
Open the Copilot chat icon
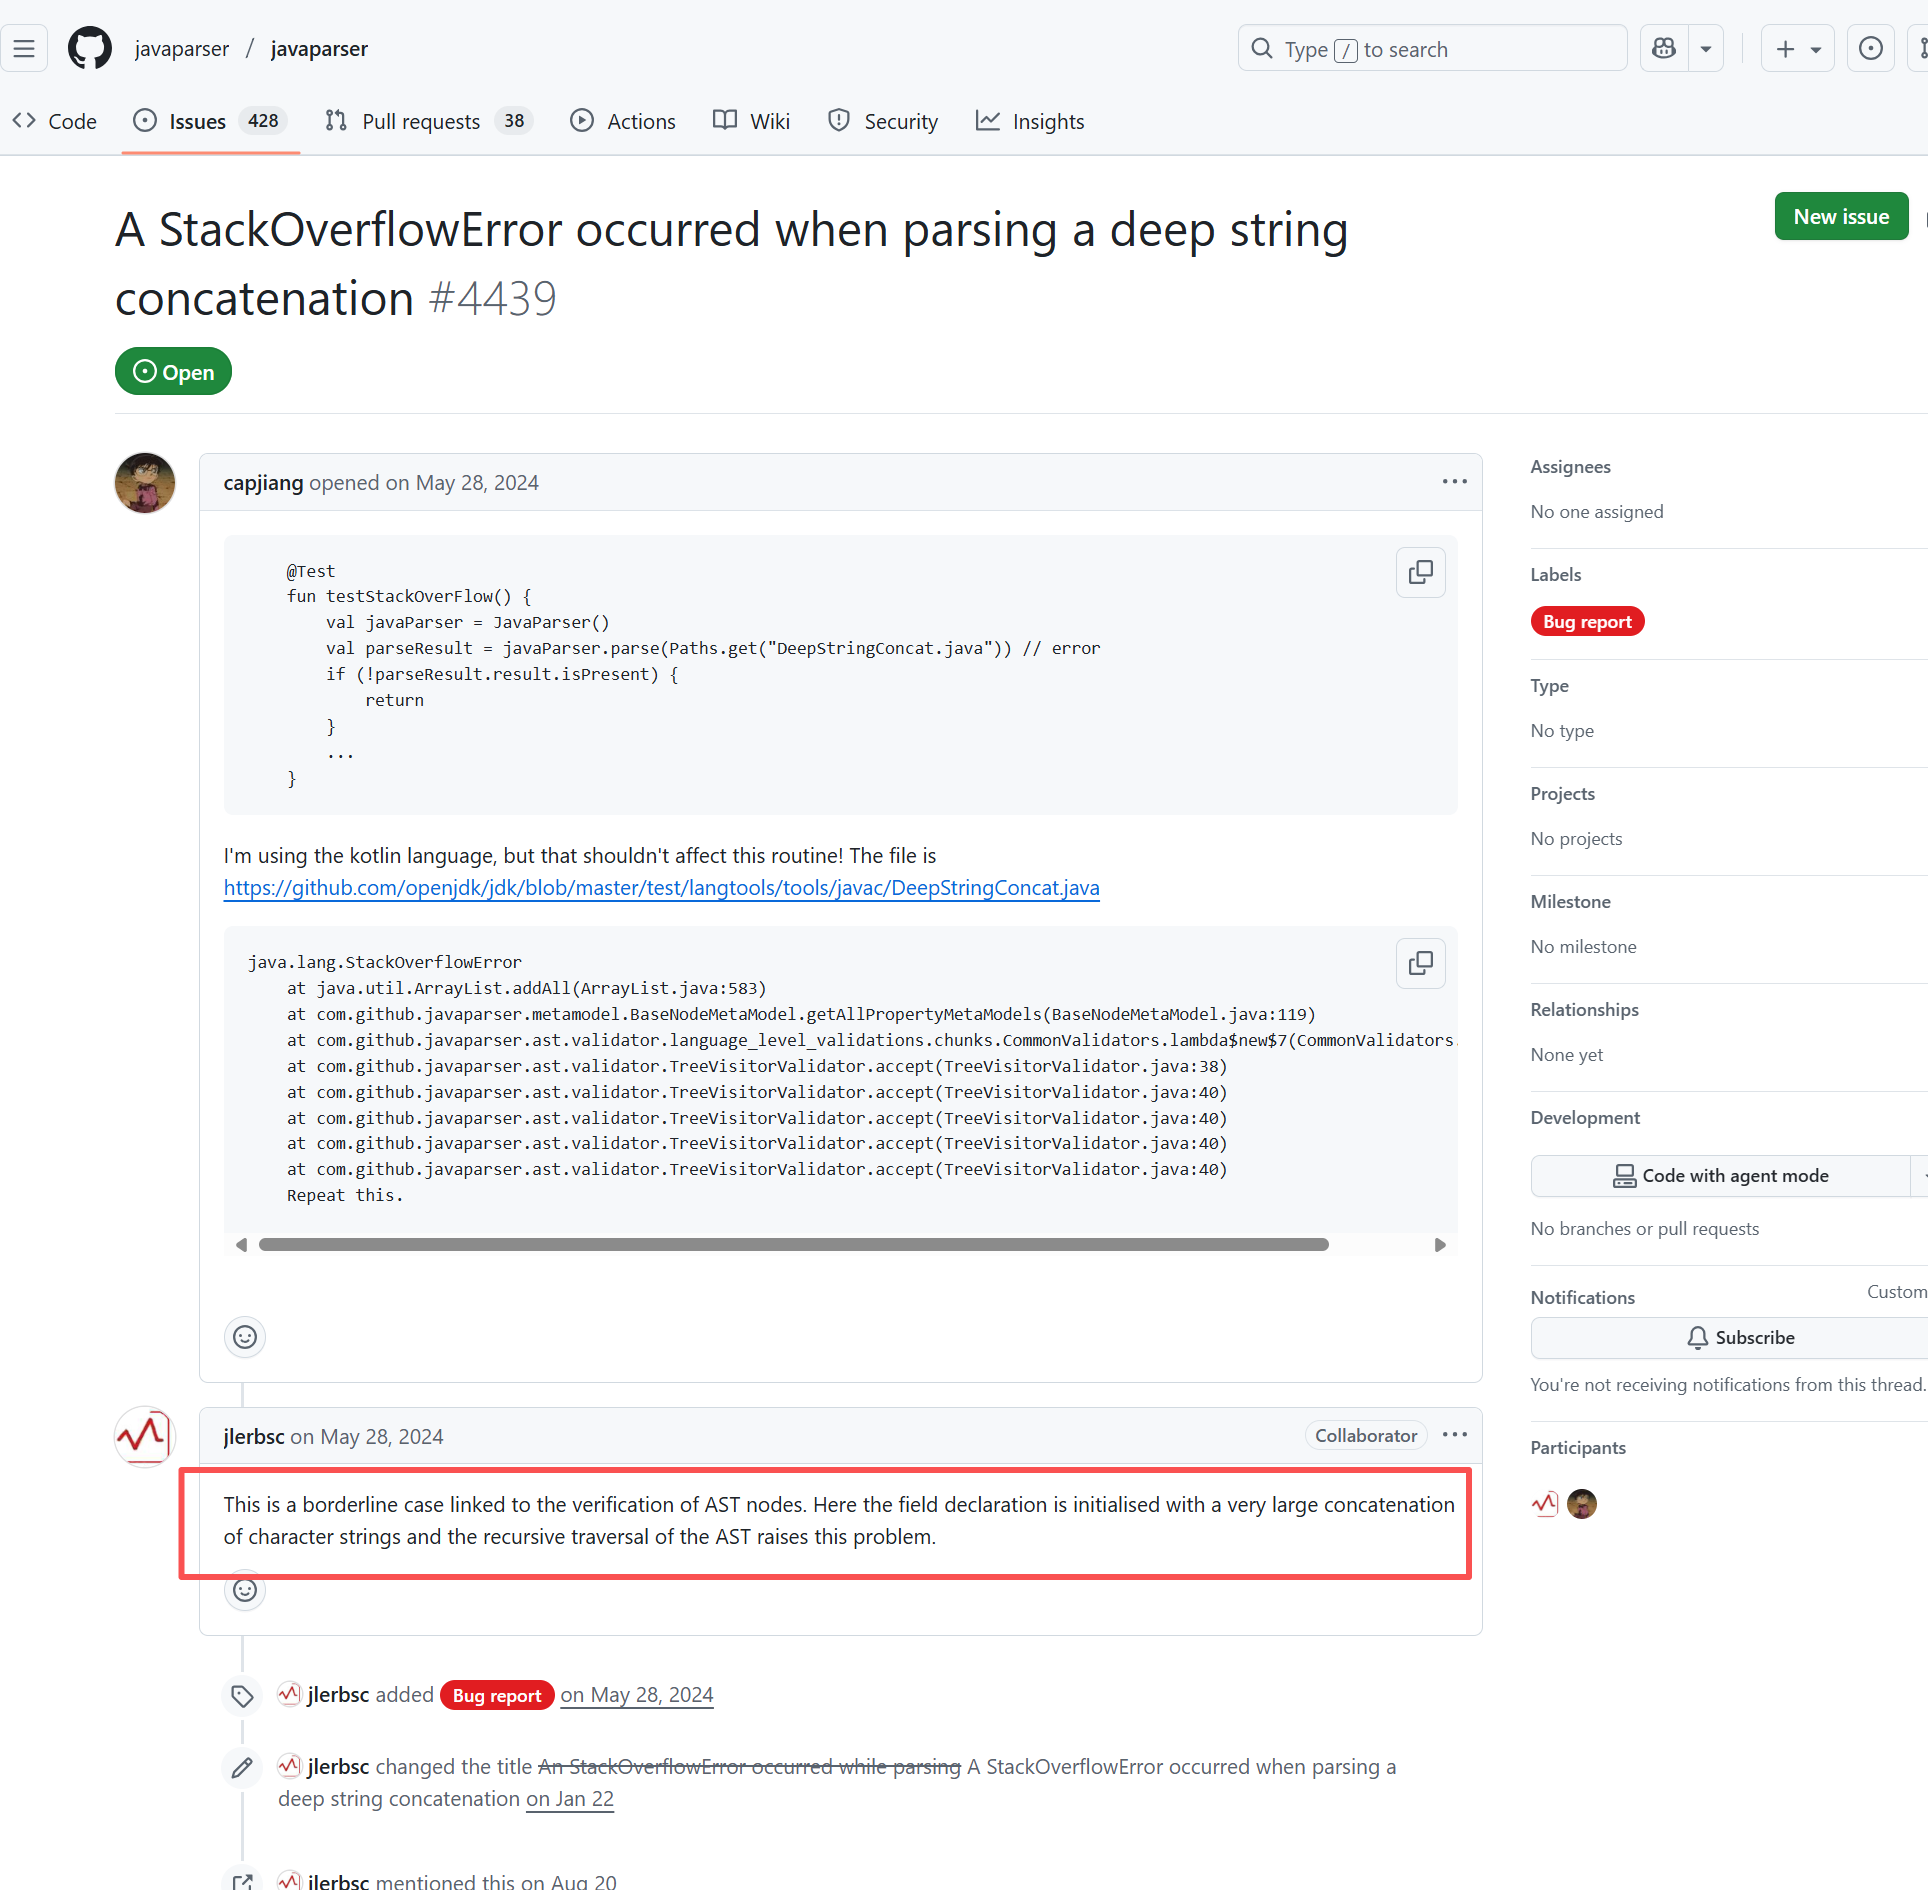[x=1664, y=48]
